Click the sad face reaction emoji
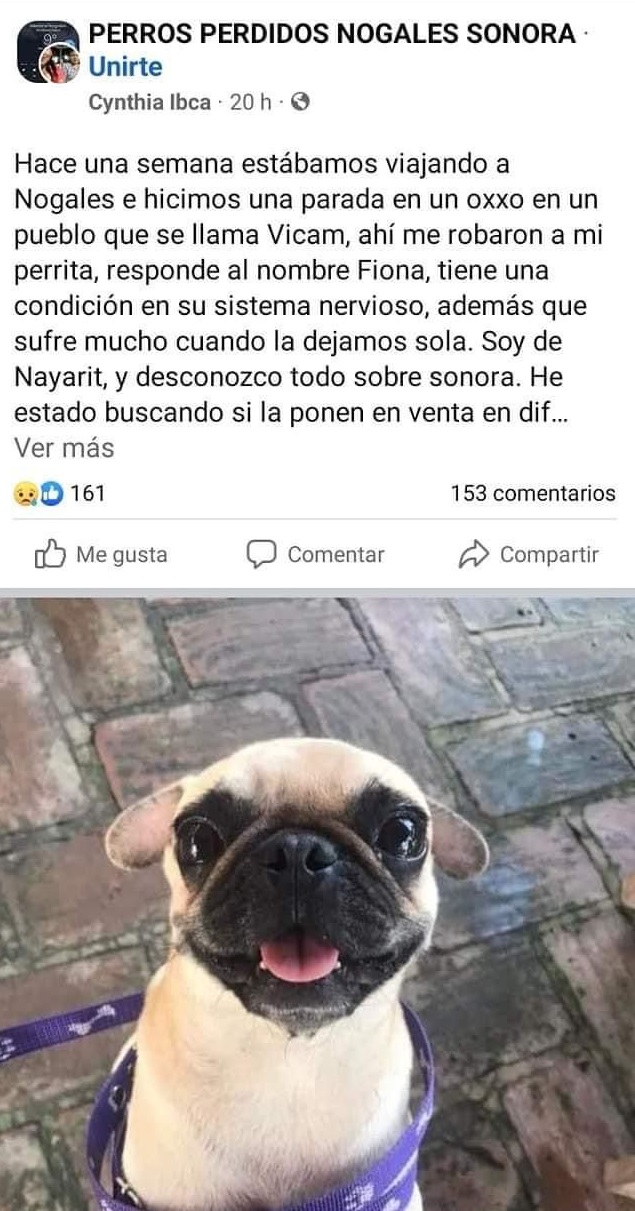 pyautogui.click(x=25, y=493)
